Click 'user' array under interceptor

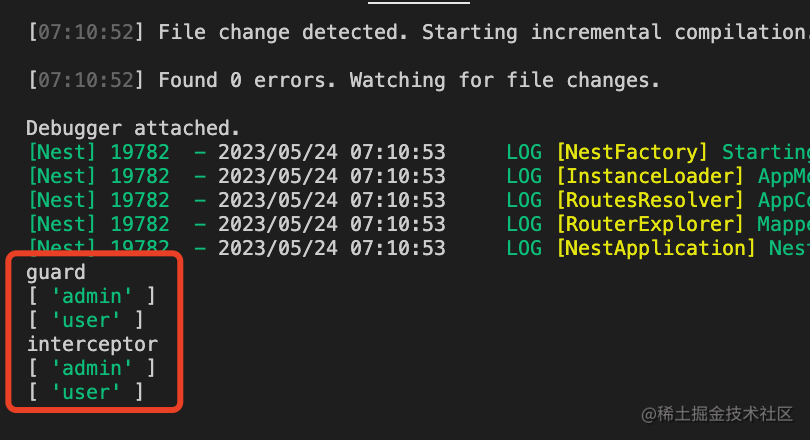click(86, 392)
